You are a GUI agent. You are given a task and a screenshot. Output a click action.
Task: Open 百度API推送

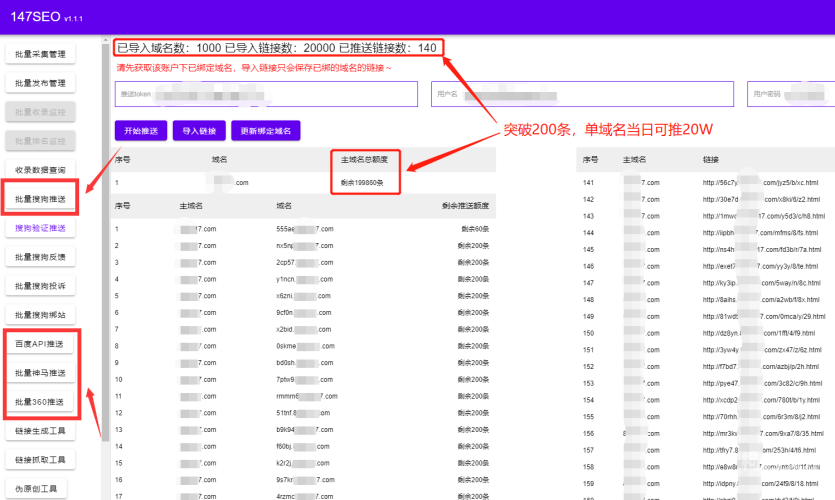(40, 344)
